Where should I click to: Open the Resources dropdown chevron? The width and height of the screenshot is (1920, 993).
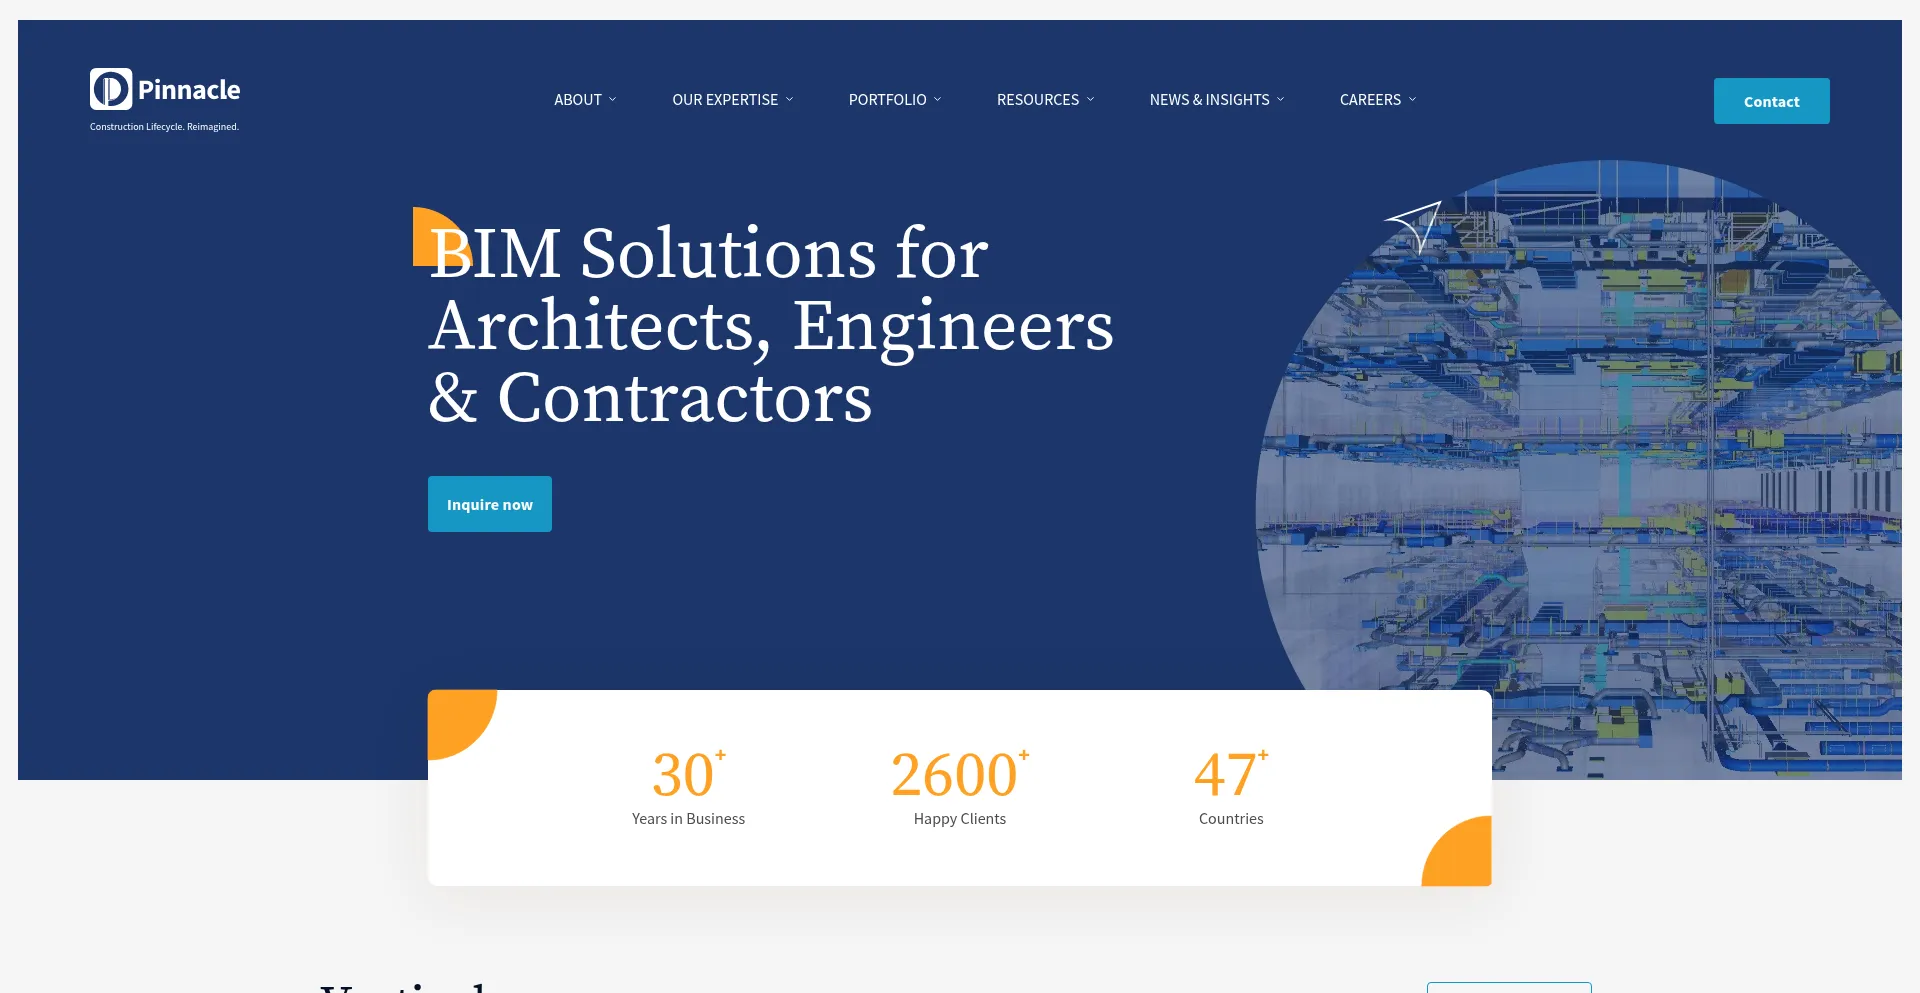point(1090,100)
